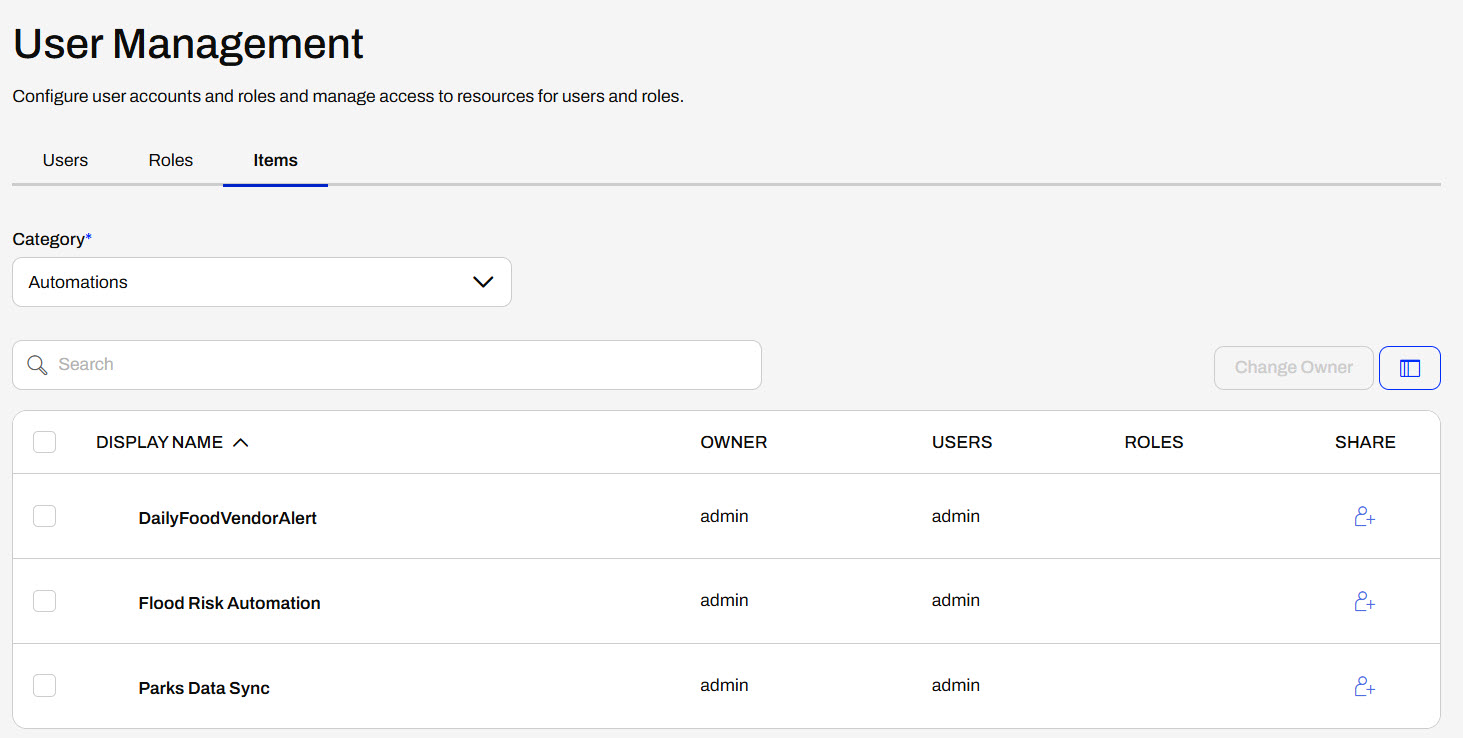Select the DailyFoodVendorAlert checkbox
Screen dimensions: 1463x738
tap(44, 516)
